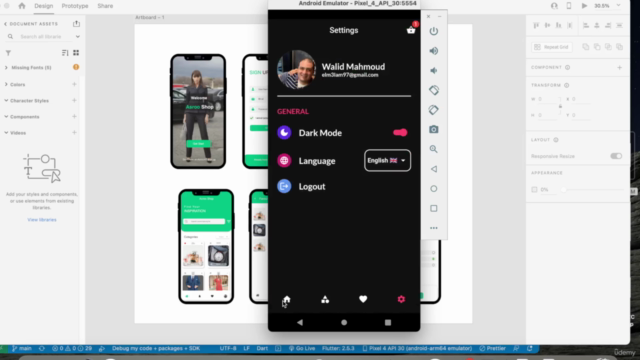
Task: Tap the Android recents square in navigation bar
Action: [x=388, y=322]
